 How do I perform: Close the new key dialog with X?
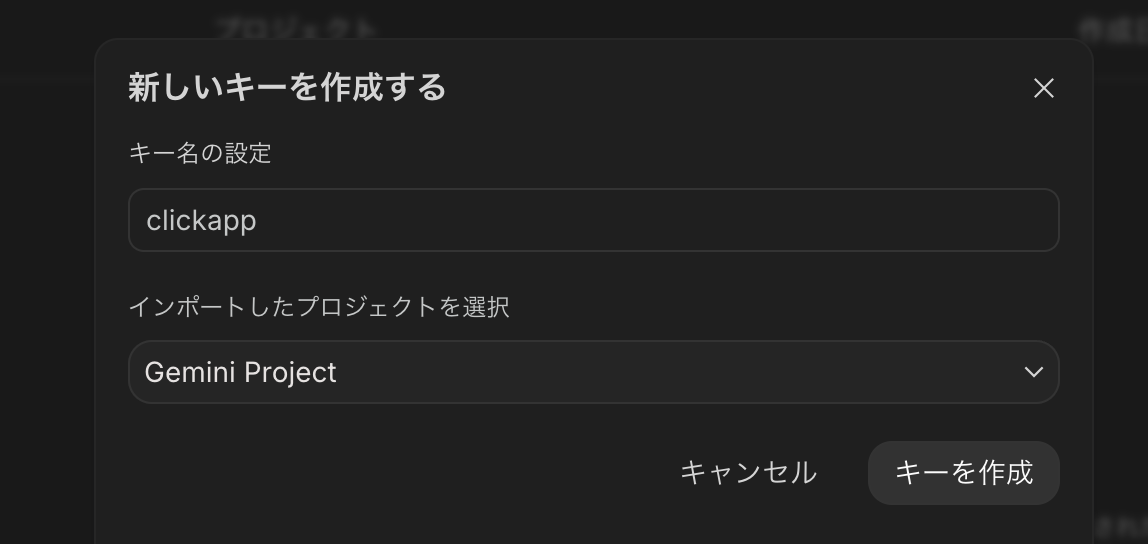point(1043,88)
